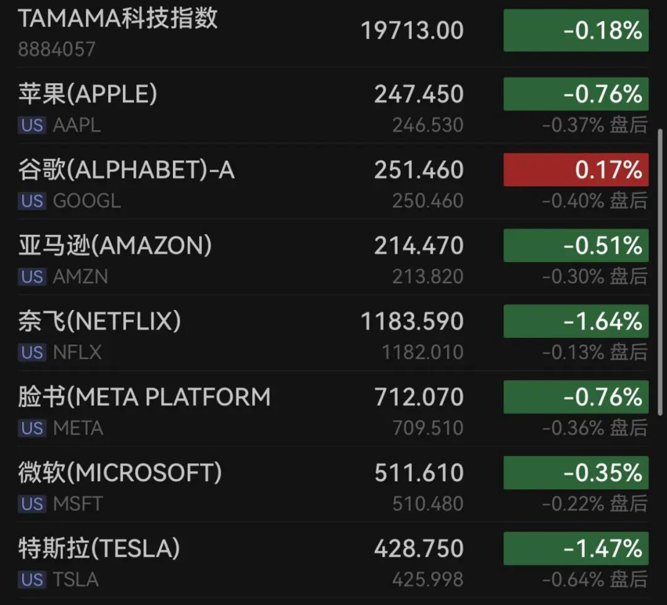The width and height of the screenshot is (667, 605).
Task: Open the 亚马逊(AMAZON) stock entry
Action: coord(115,245)
